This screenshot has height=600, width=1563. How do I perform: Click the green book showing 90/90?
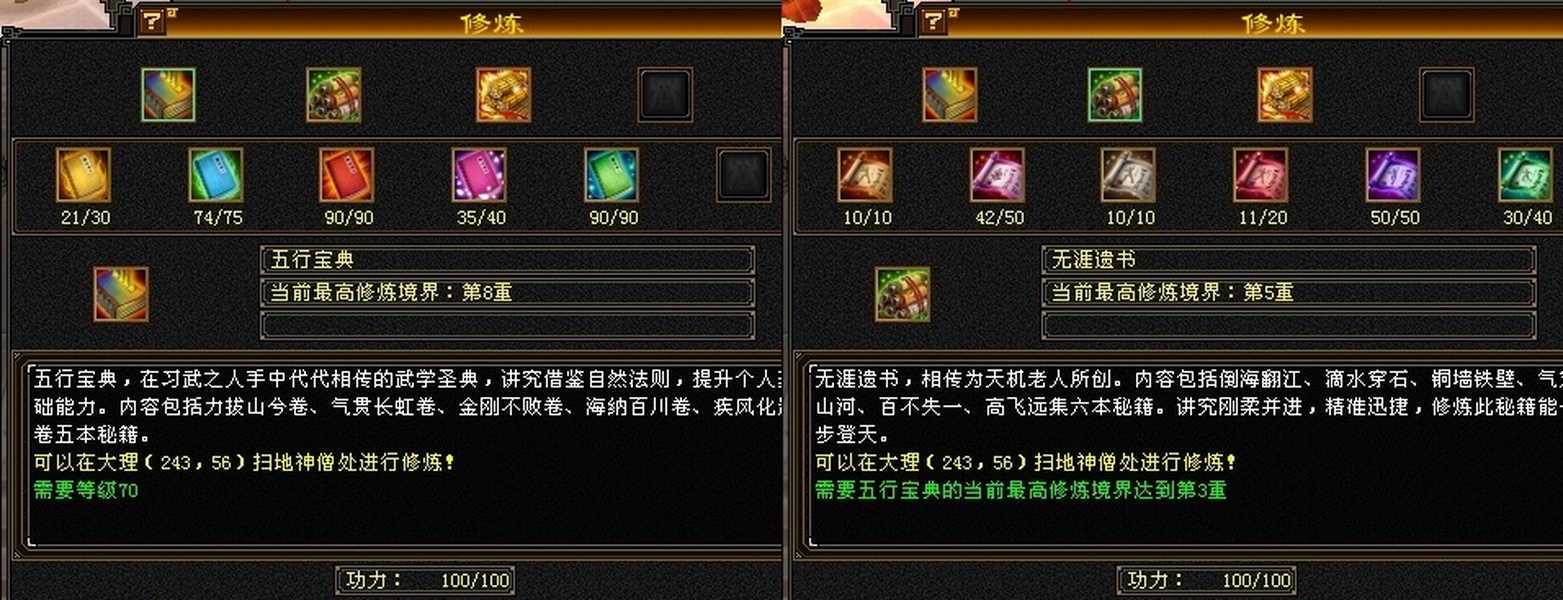point(612,175)
